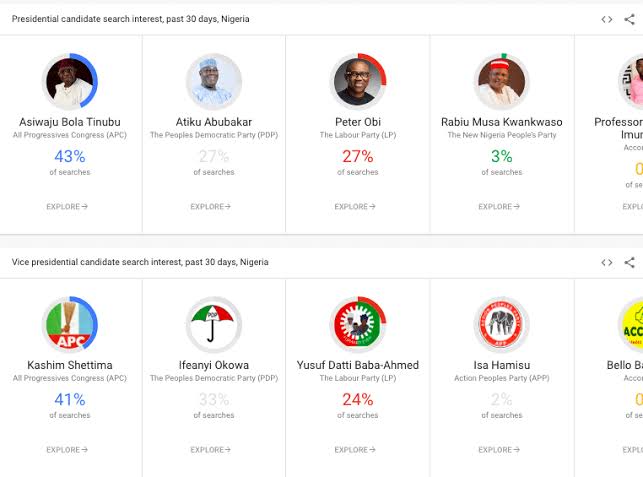The image size is (643, 477).
Task: Open Rabiu Musa Kwankwaso's photo
Action: click(502, 82)
